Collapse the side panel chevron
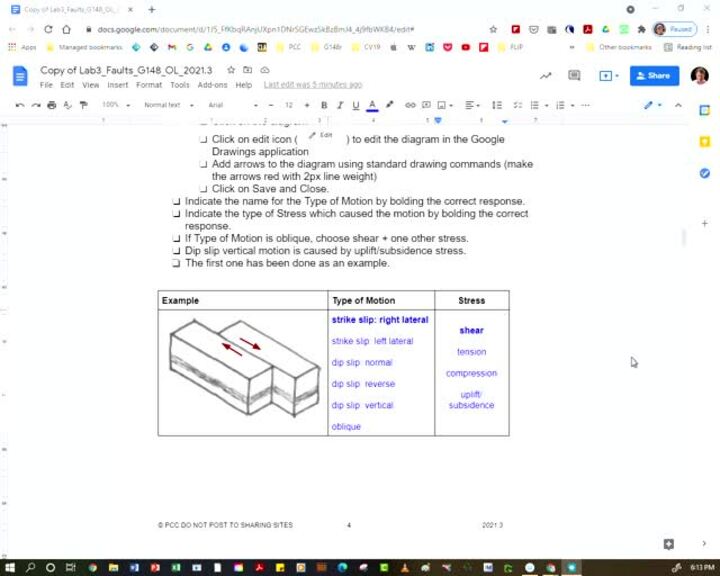The height and width of the screenshot is (576, 720). 704,543
